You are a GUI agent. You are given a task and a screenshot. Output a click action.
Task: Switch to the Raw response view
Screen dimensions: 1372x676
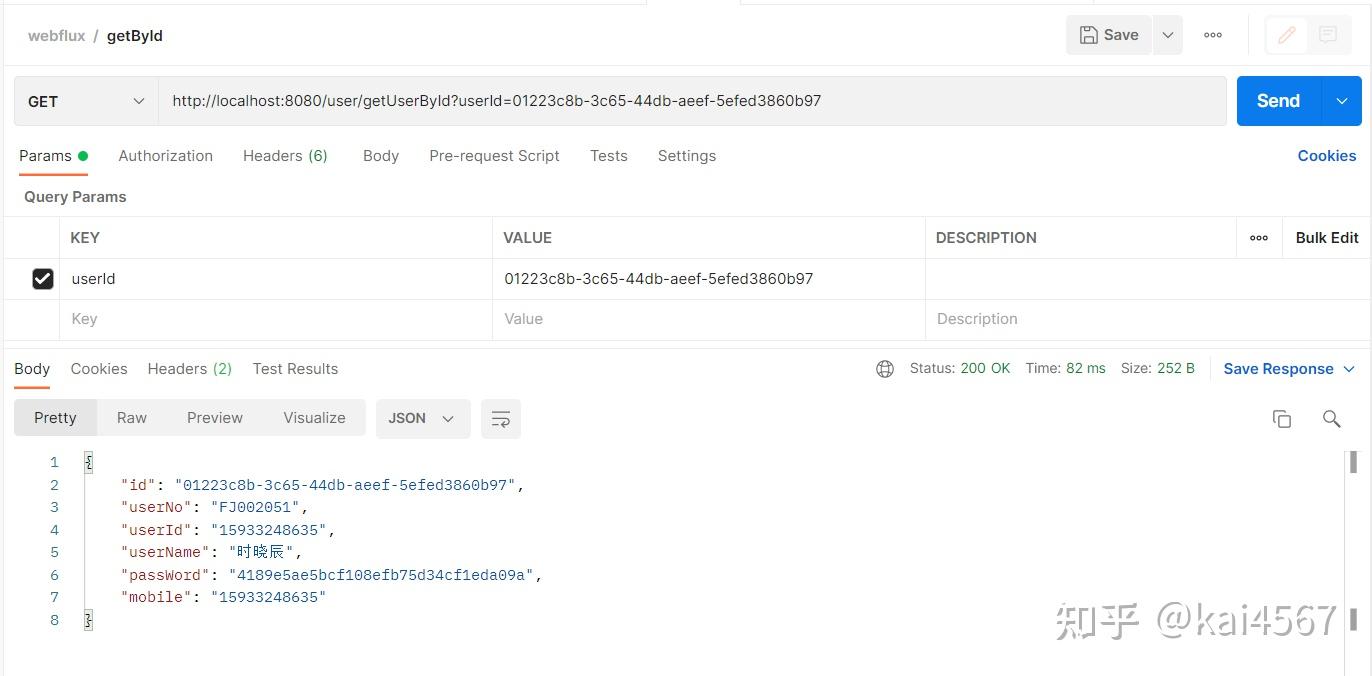[131, 417]
